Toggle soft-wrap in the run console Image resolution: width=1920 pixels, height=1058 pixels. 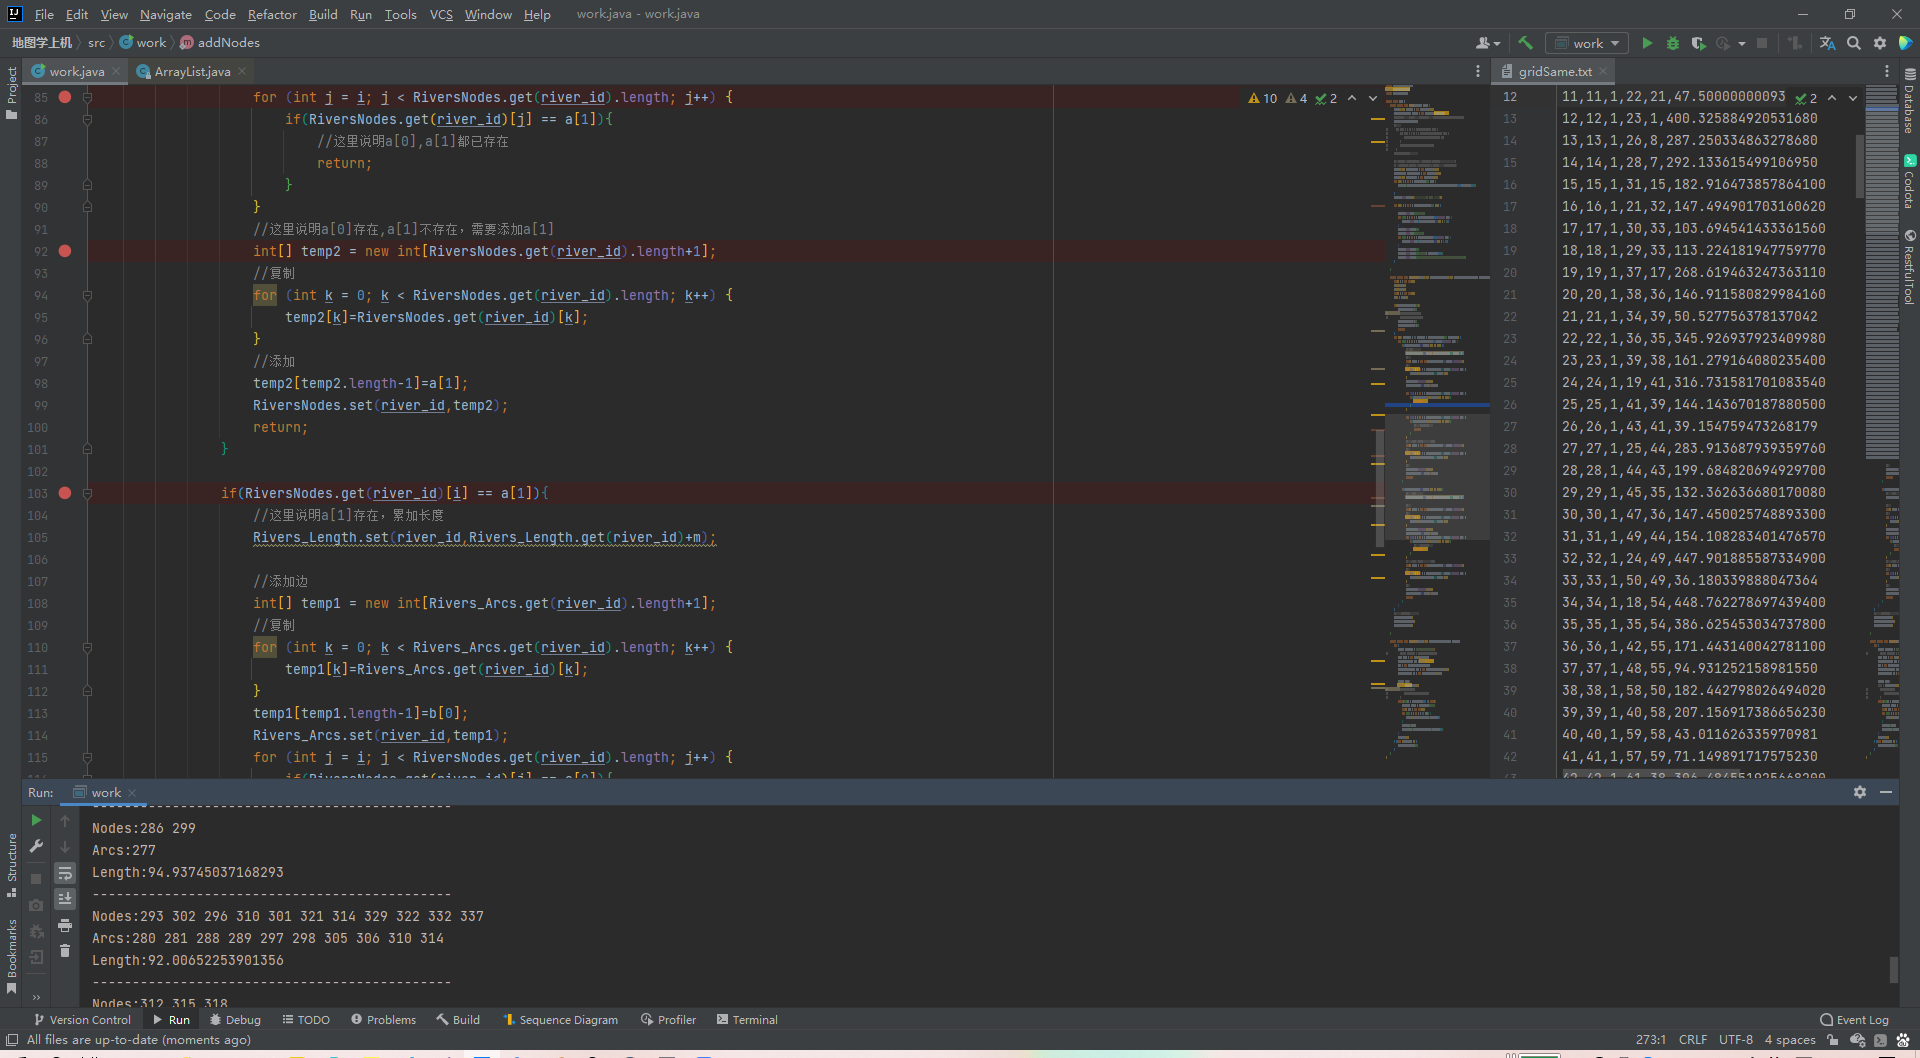65,873
